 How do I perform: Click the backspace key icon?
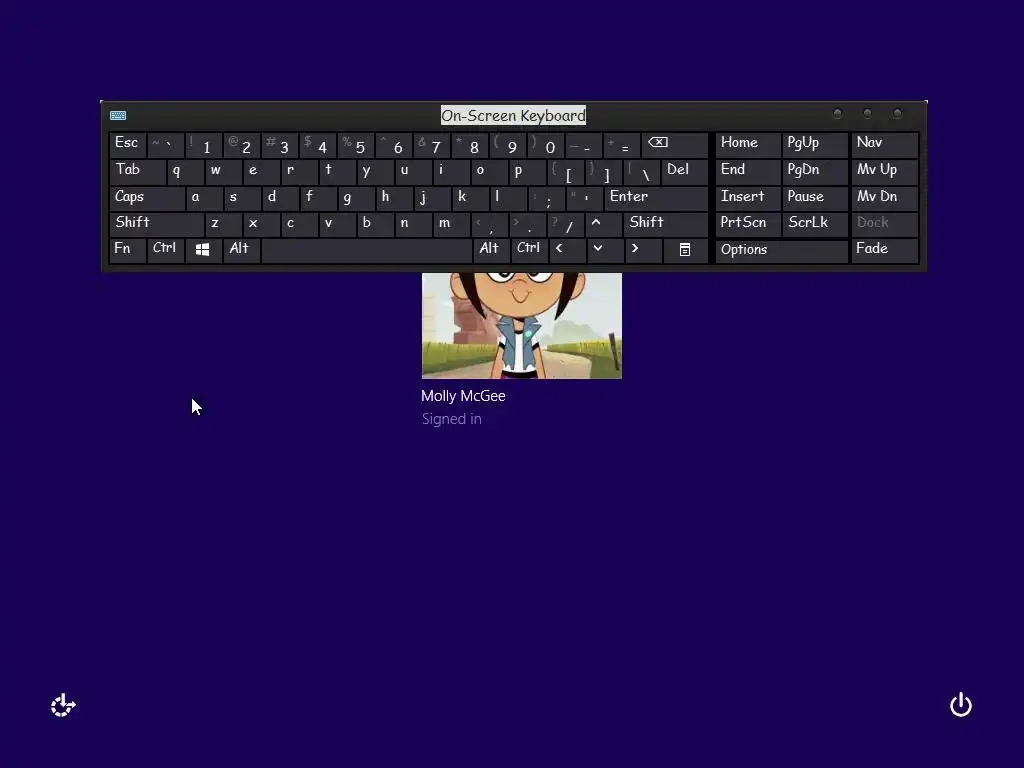(675, 144)
